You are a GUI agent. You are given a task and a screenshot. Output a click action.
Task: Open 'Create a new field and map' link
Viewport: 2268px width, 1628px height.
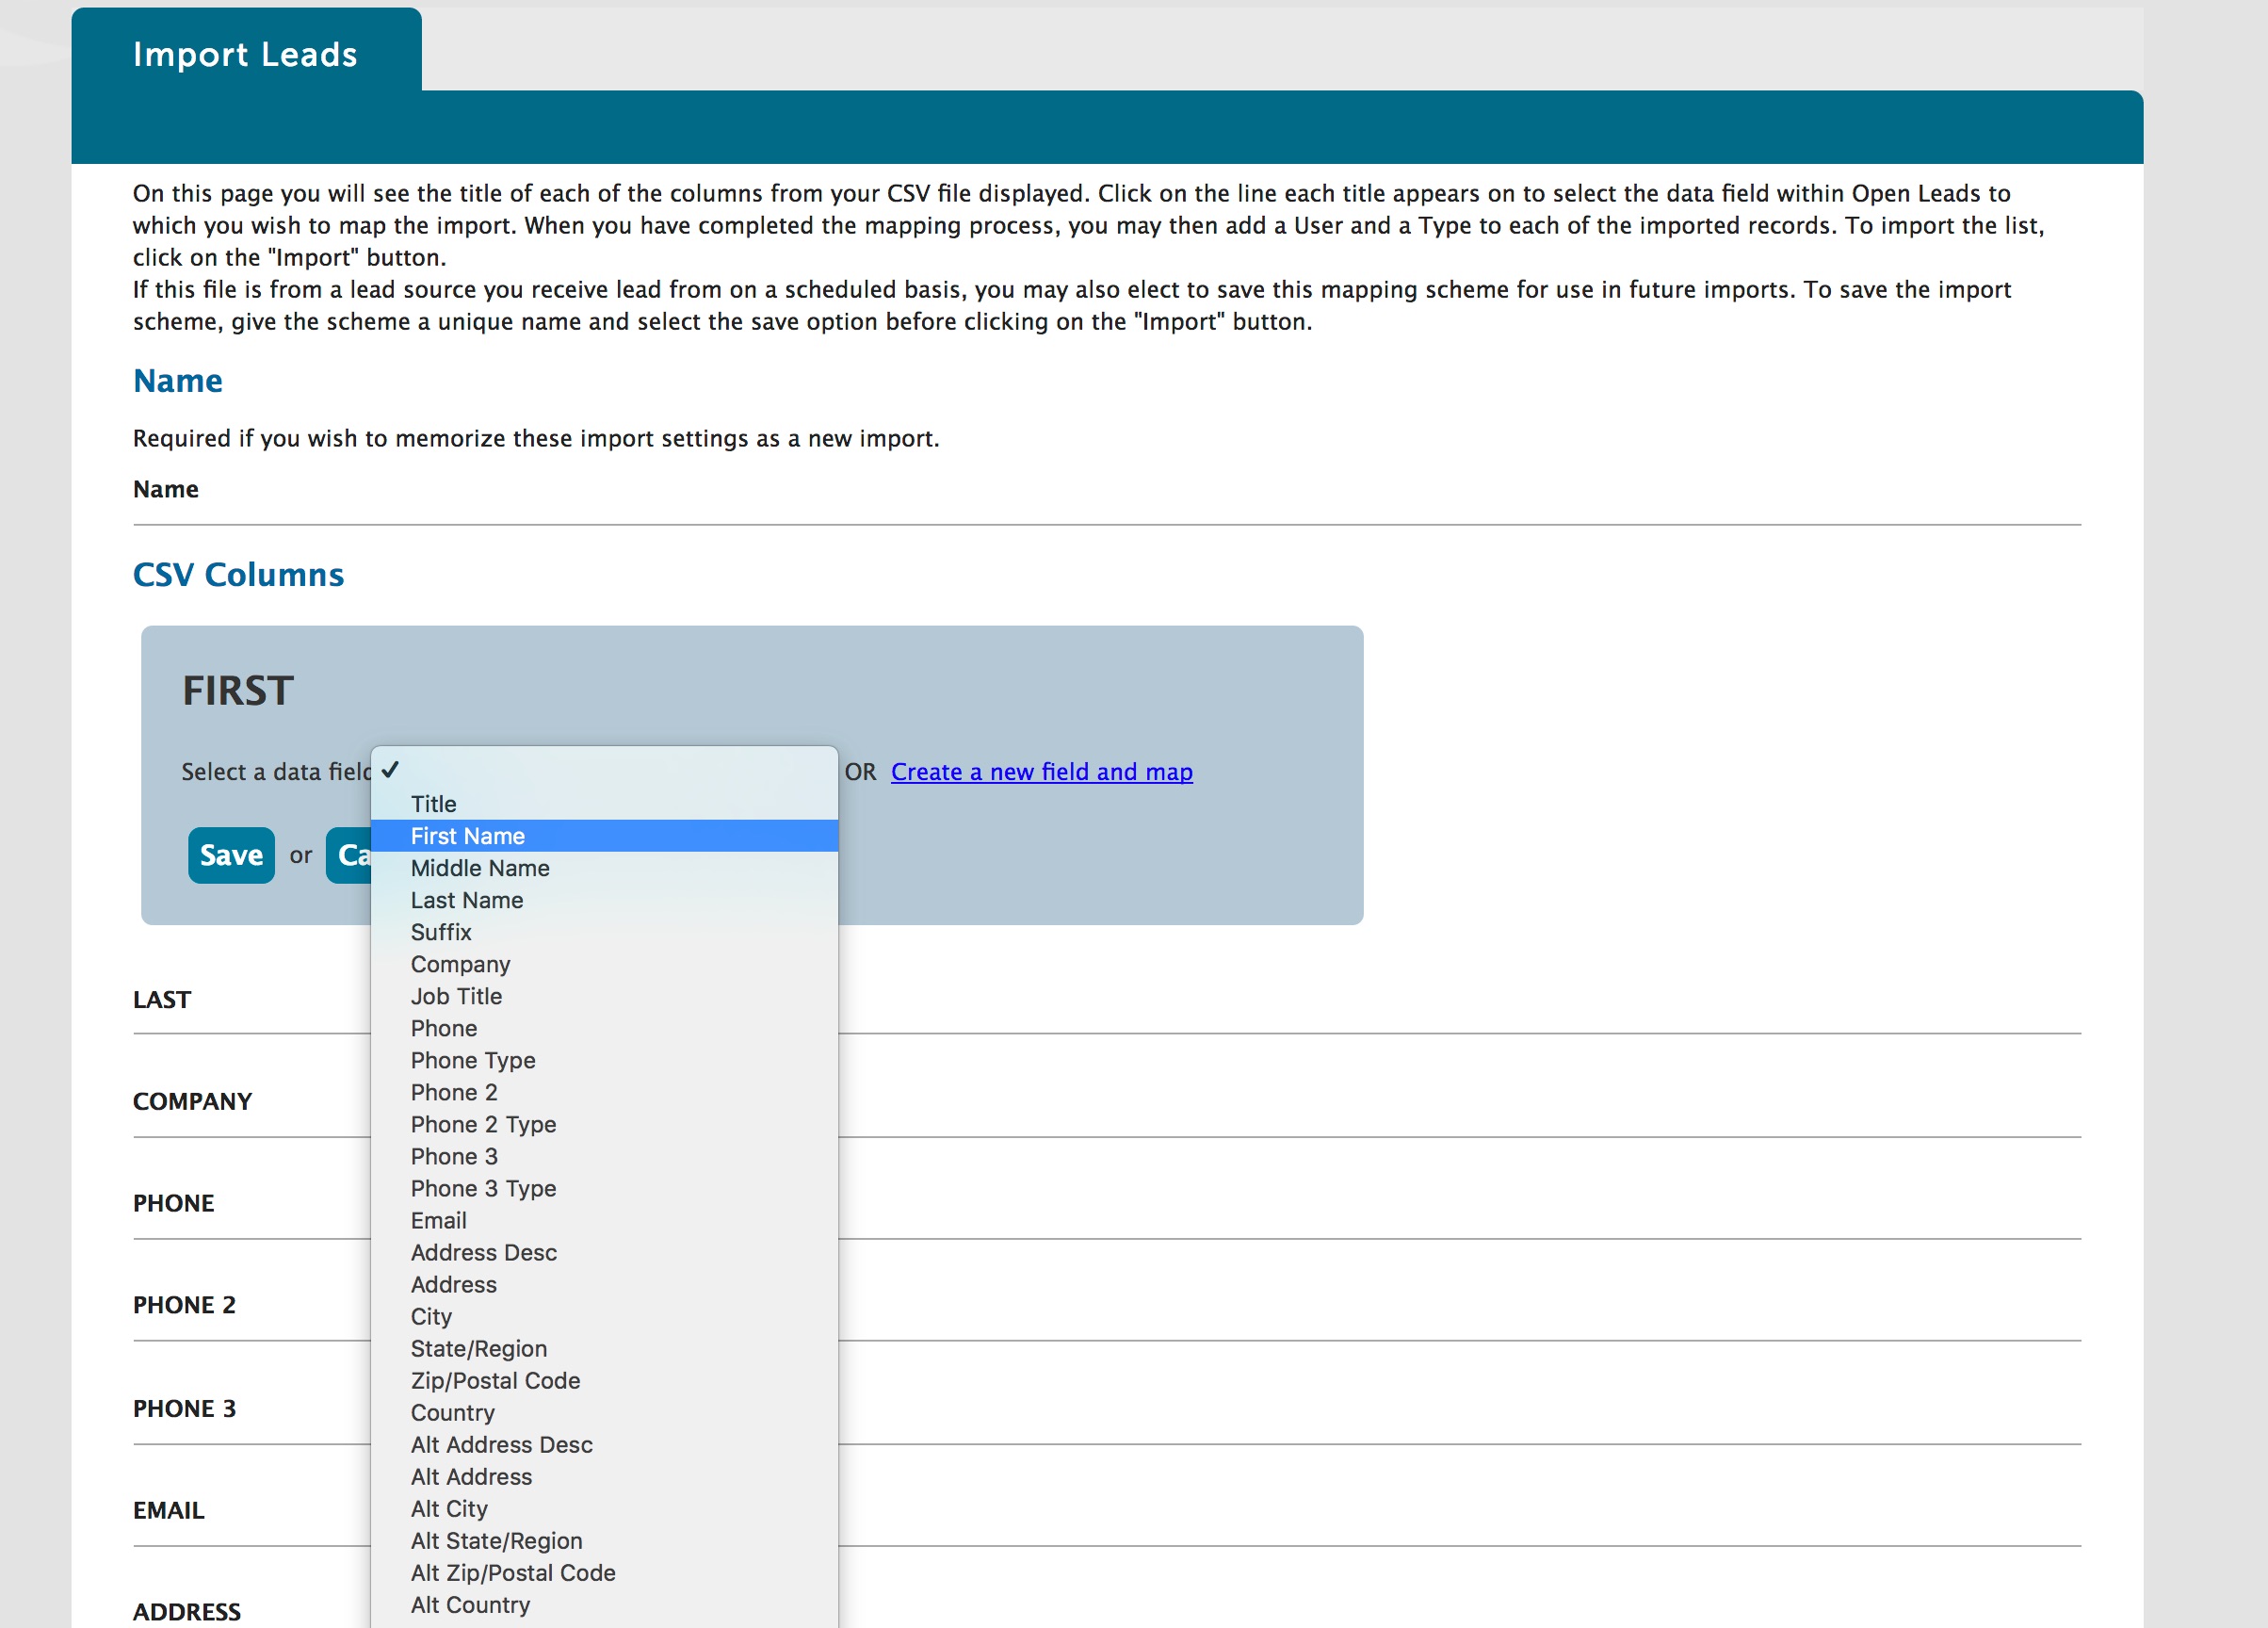[1041, 772]
